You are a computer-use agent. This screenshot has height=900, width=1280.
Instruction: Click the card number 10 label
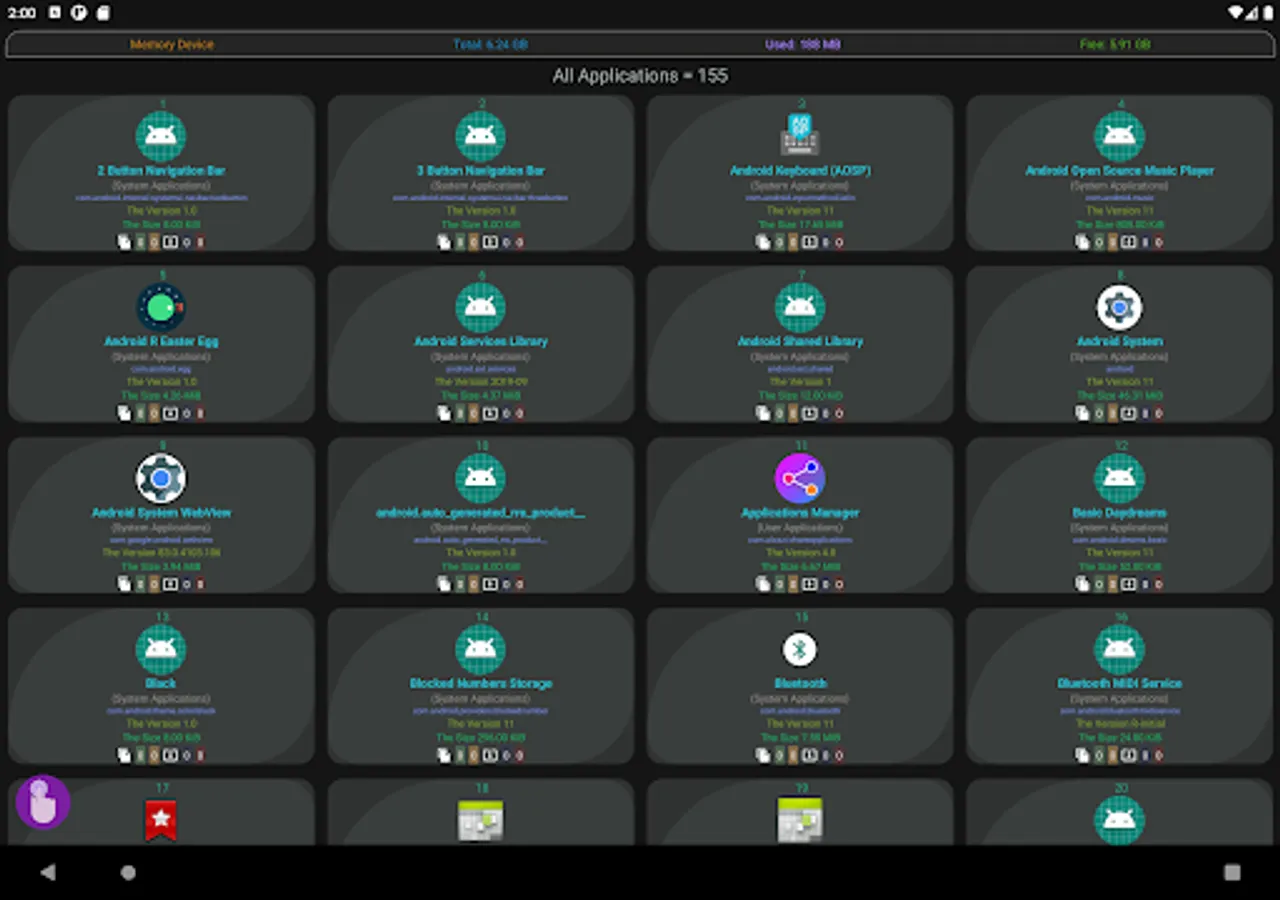[x=481, y=446]
